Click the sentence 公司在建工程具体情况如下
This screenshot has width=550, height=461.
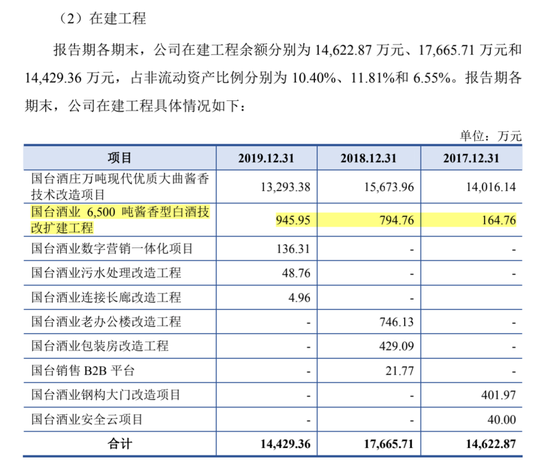[x=154, y=106]
